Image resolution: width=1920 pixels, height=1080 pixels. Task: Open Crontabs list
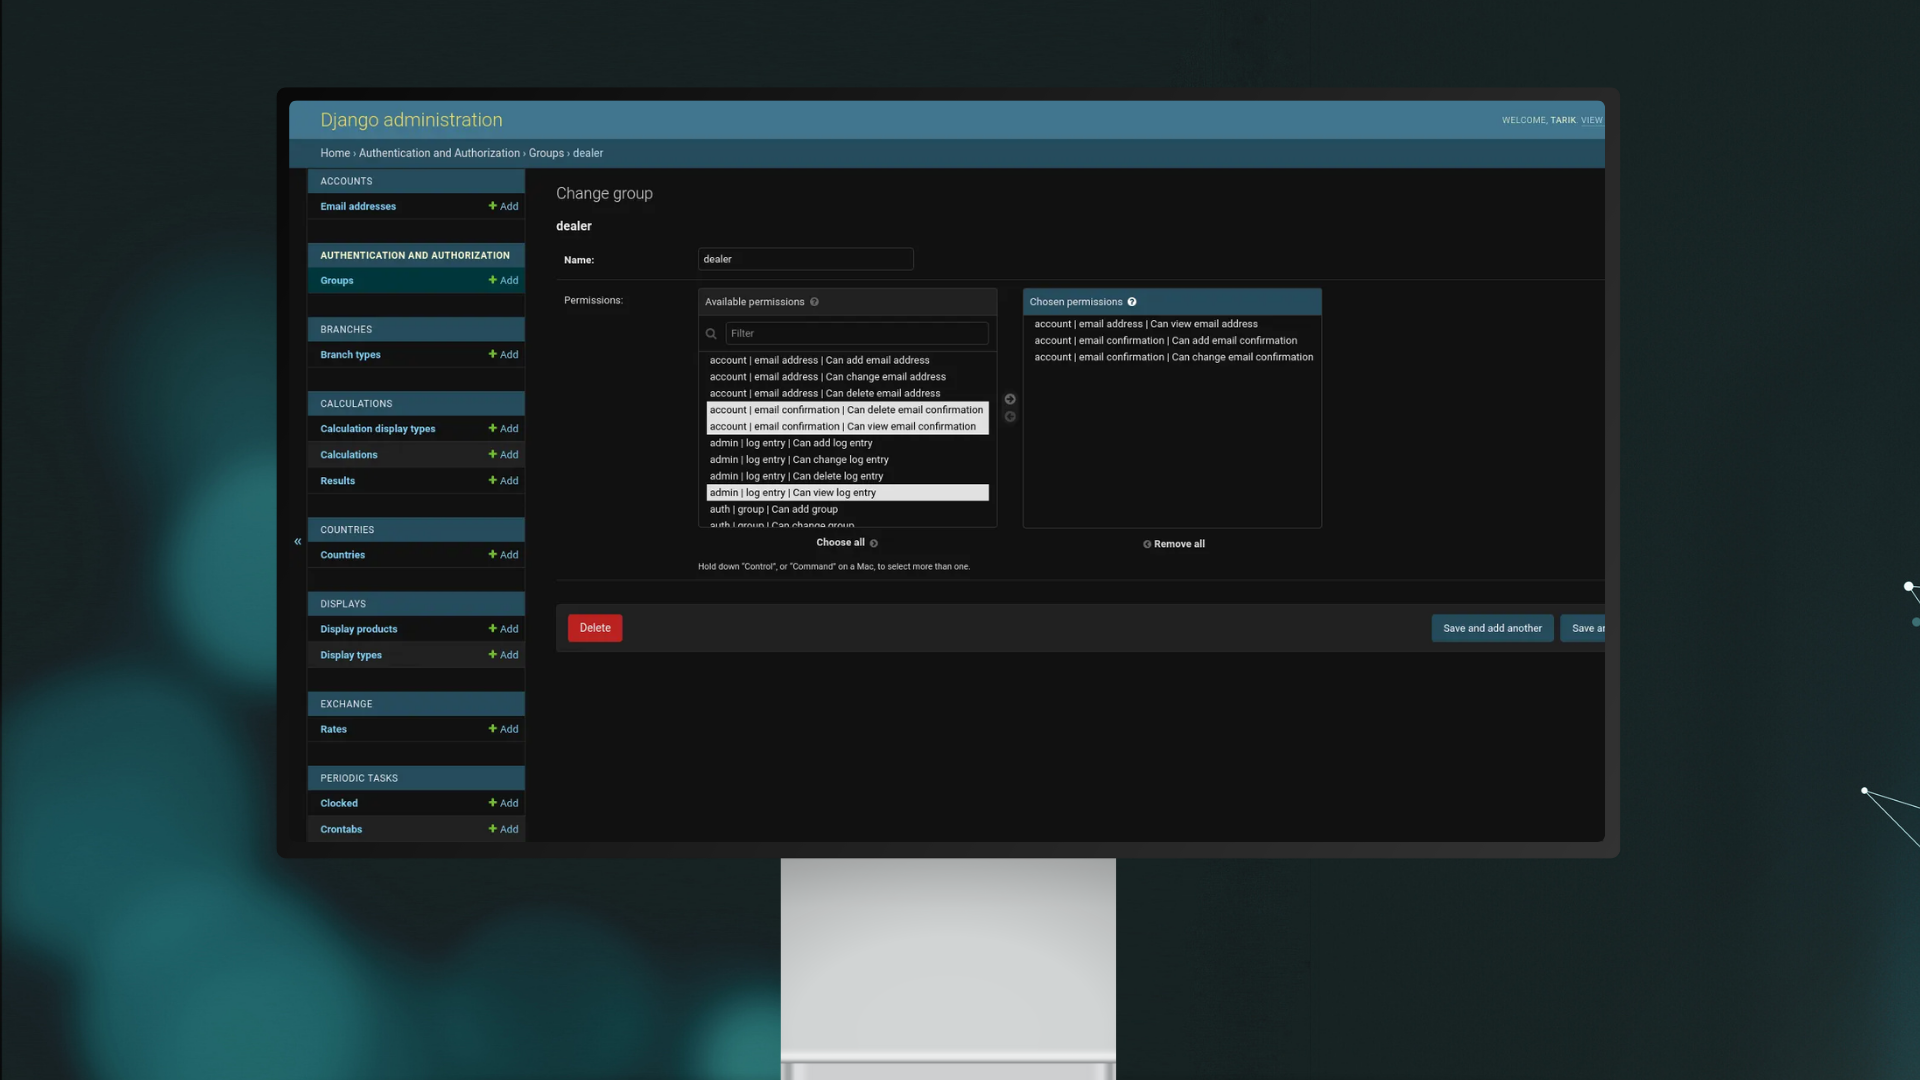click(x=341, y=828)
